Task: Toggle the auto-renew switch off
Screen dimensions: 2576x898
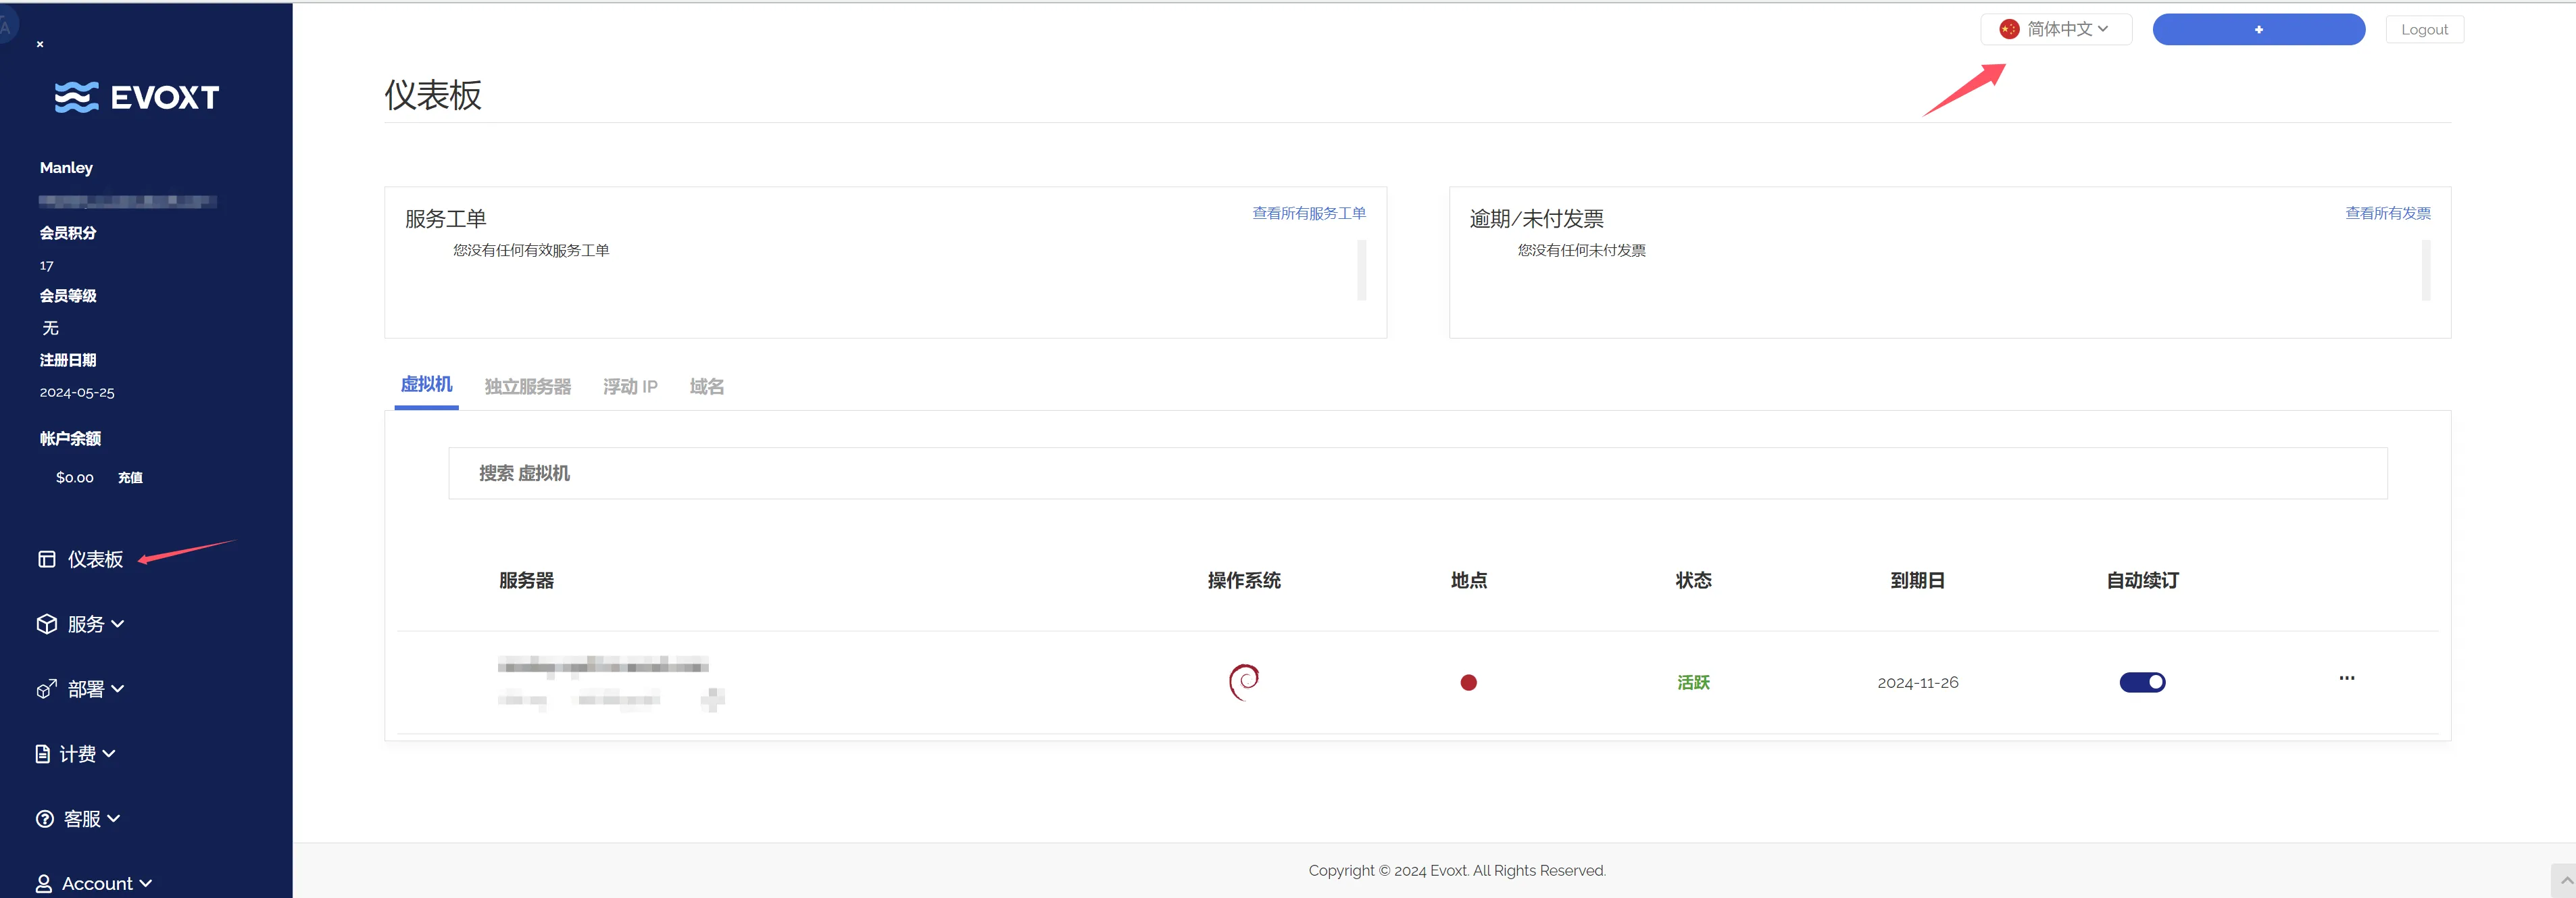Action: coord(2142,682)
